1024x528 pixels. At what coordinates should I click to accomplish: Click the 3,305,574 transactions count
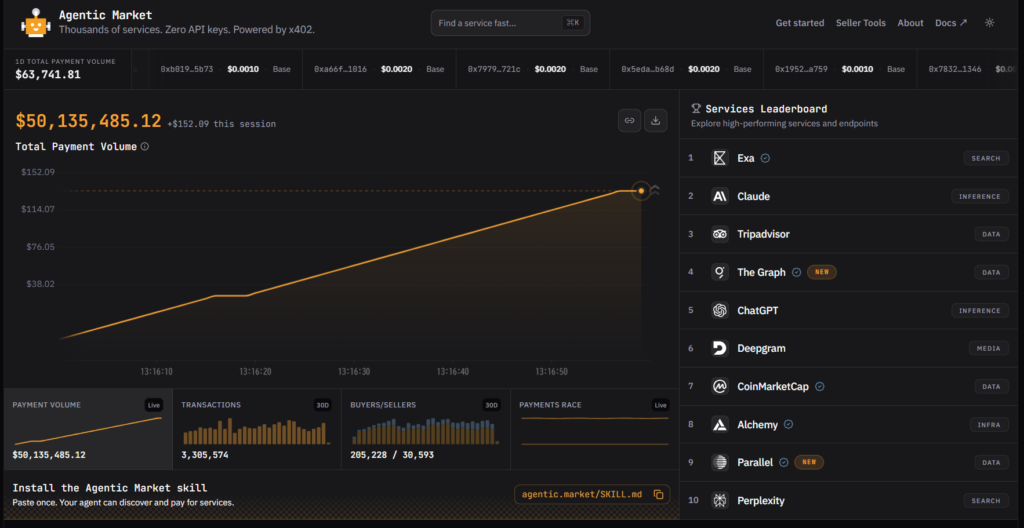(204, 455)
